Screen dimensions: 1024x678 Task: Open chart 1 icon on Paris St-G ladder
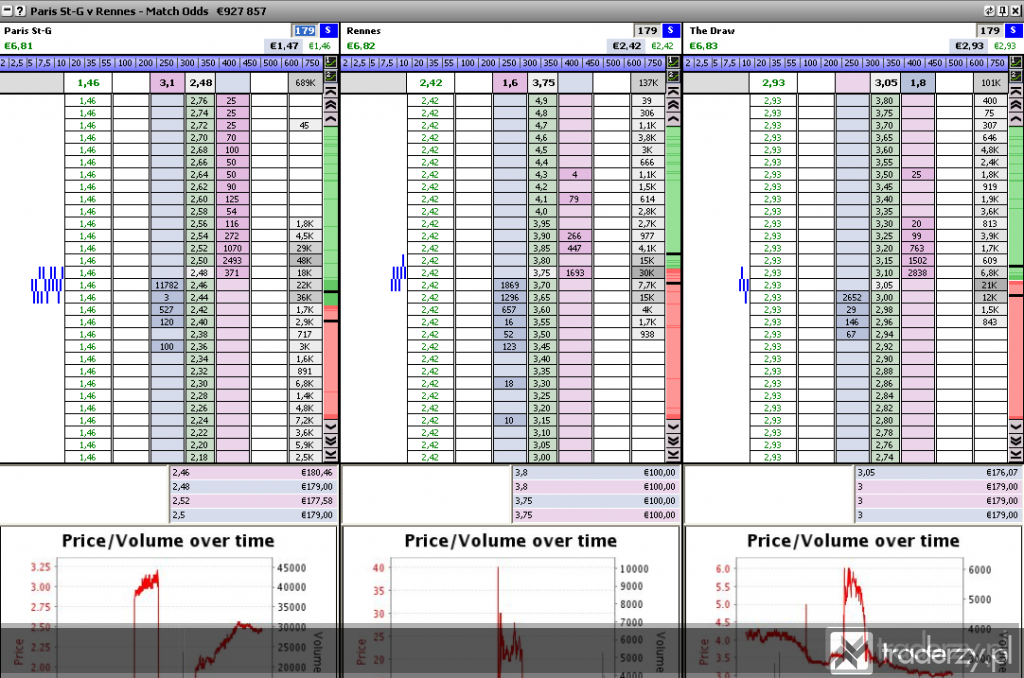[330, 63]
